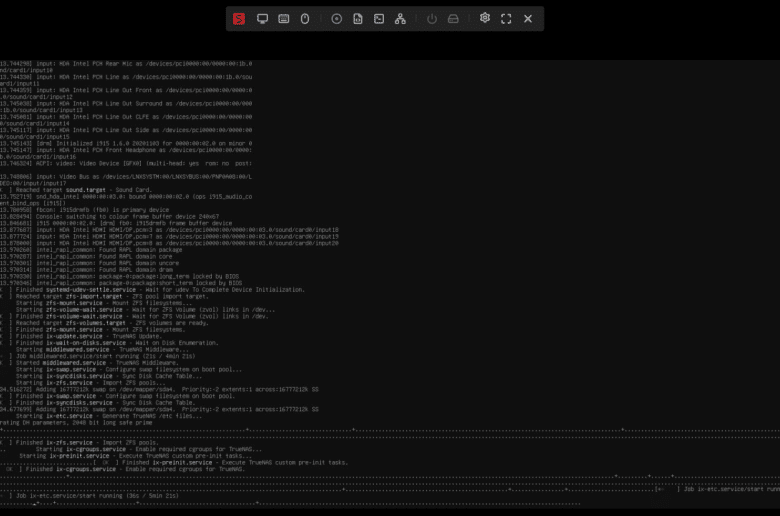
Task: Click the 'Finished ix-swap.service' line
Action: click(x=117, y=396)
